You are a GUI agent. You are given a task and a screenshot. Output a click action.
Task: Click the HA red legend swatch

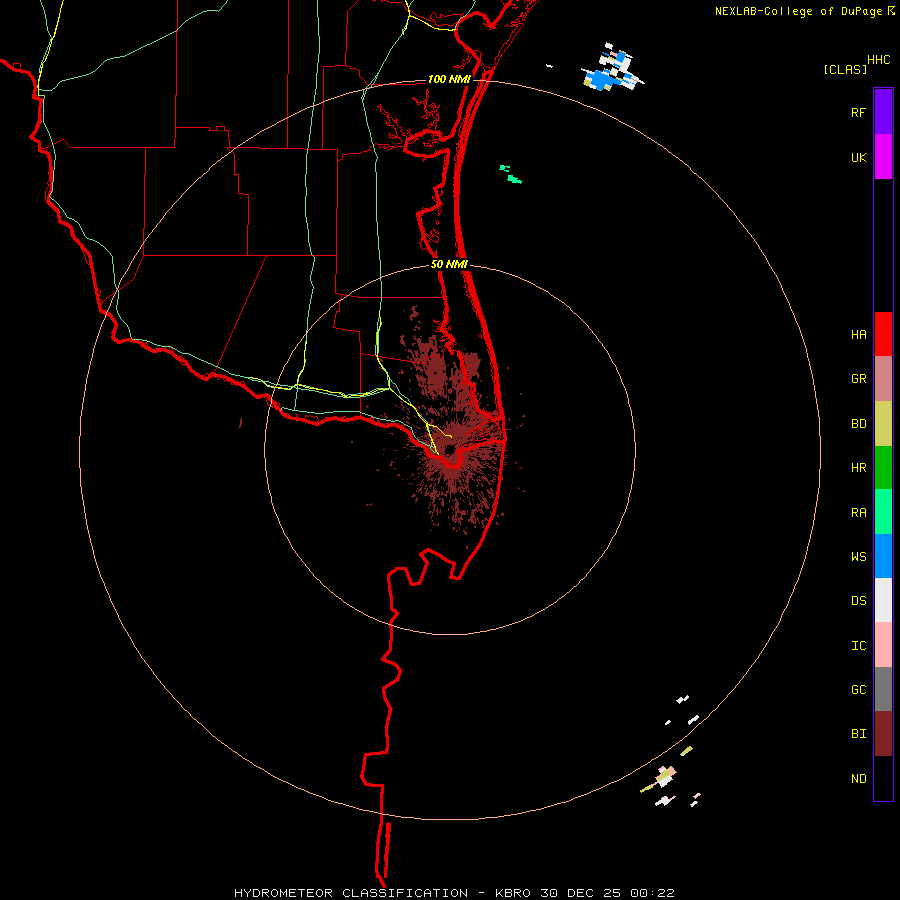point(883,334)
